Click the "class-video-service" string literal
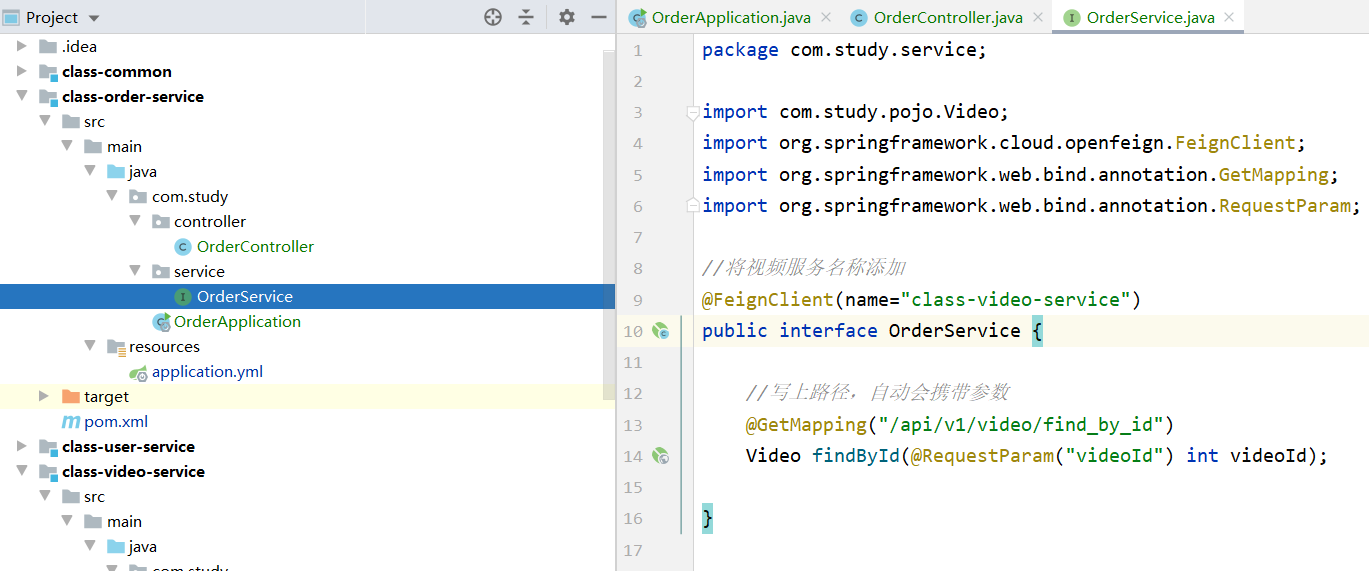 coord(1014,299)
